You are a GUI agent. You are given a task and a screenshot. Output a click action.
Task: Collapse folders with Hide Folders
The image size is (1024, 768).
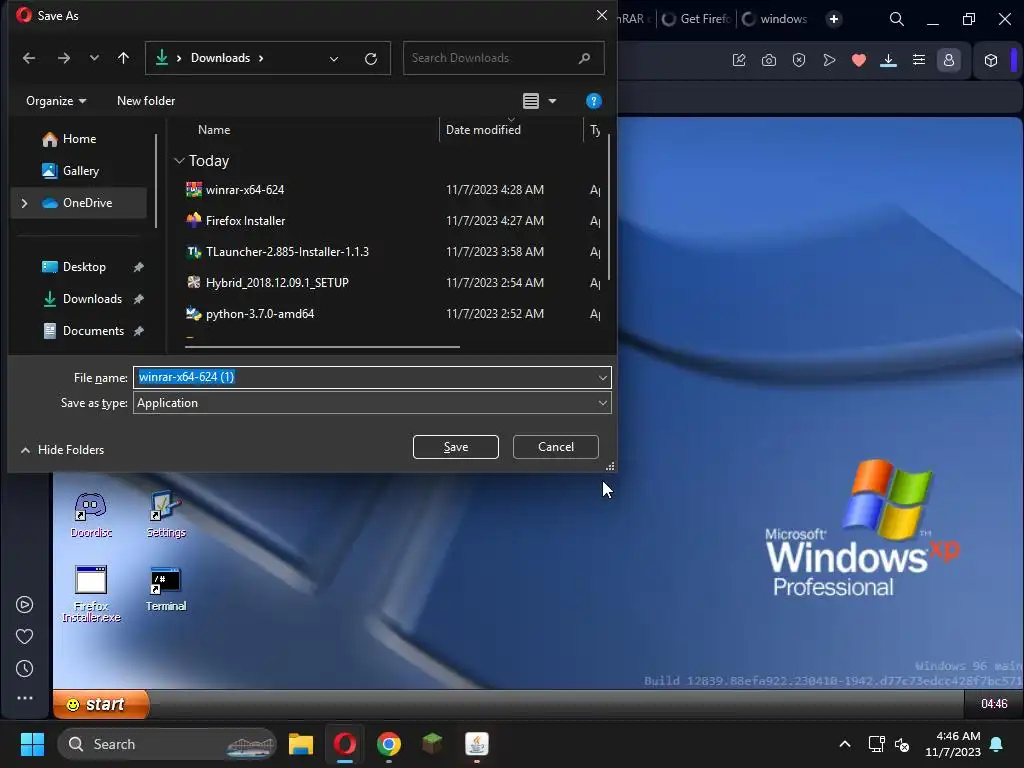coord(63,450)
